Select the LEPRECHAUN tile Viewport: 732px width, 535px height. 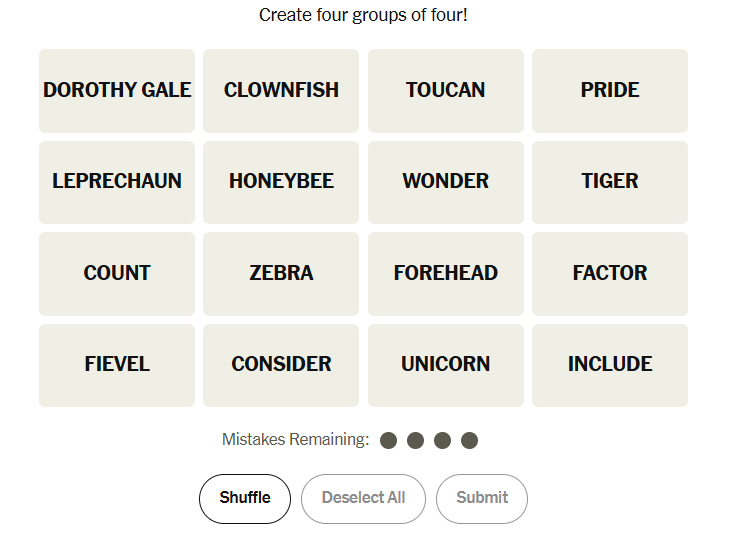pyautogui.click(x=117, y=182)
